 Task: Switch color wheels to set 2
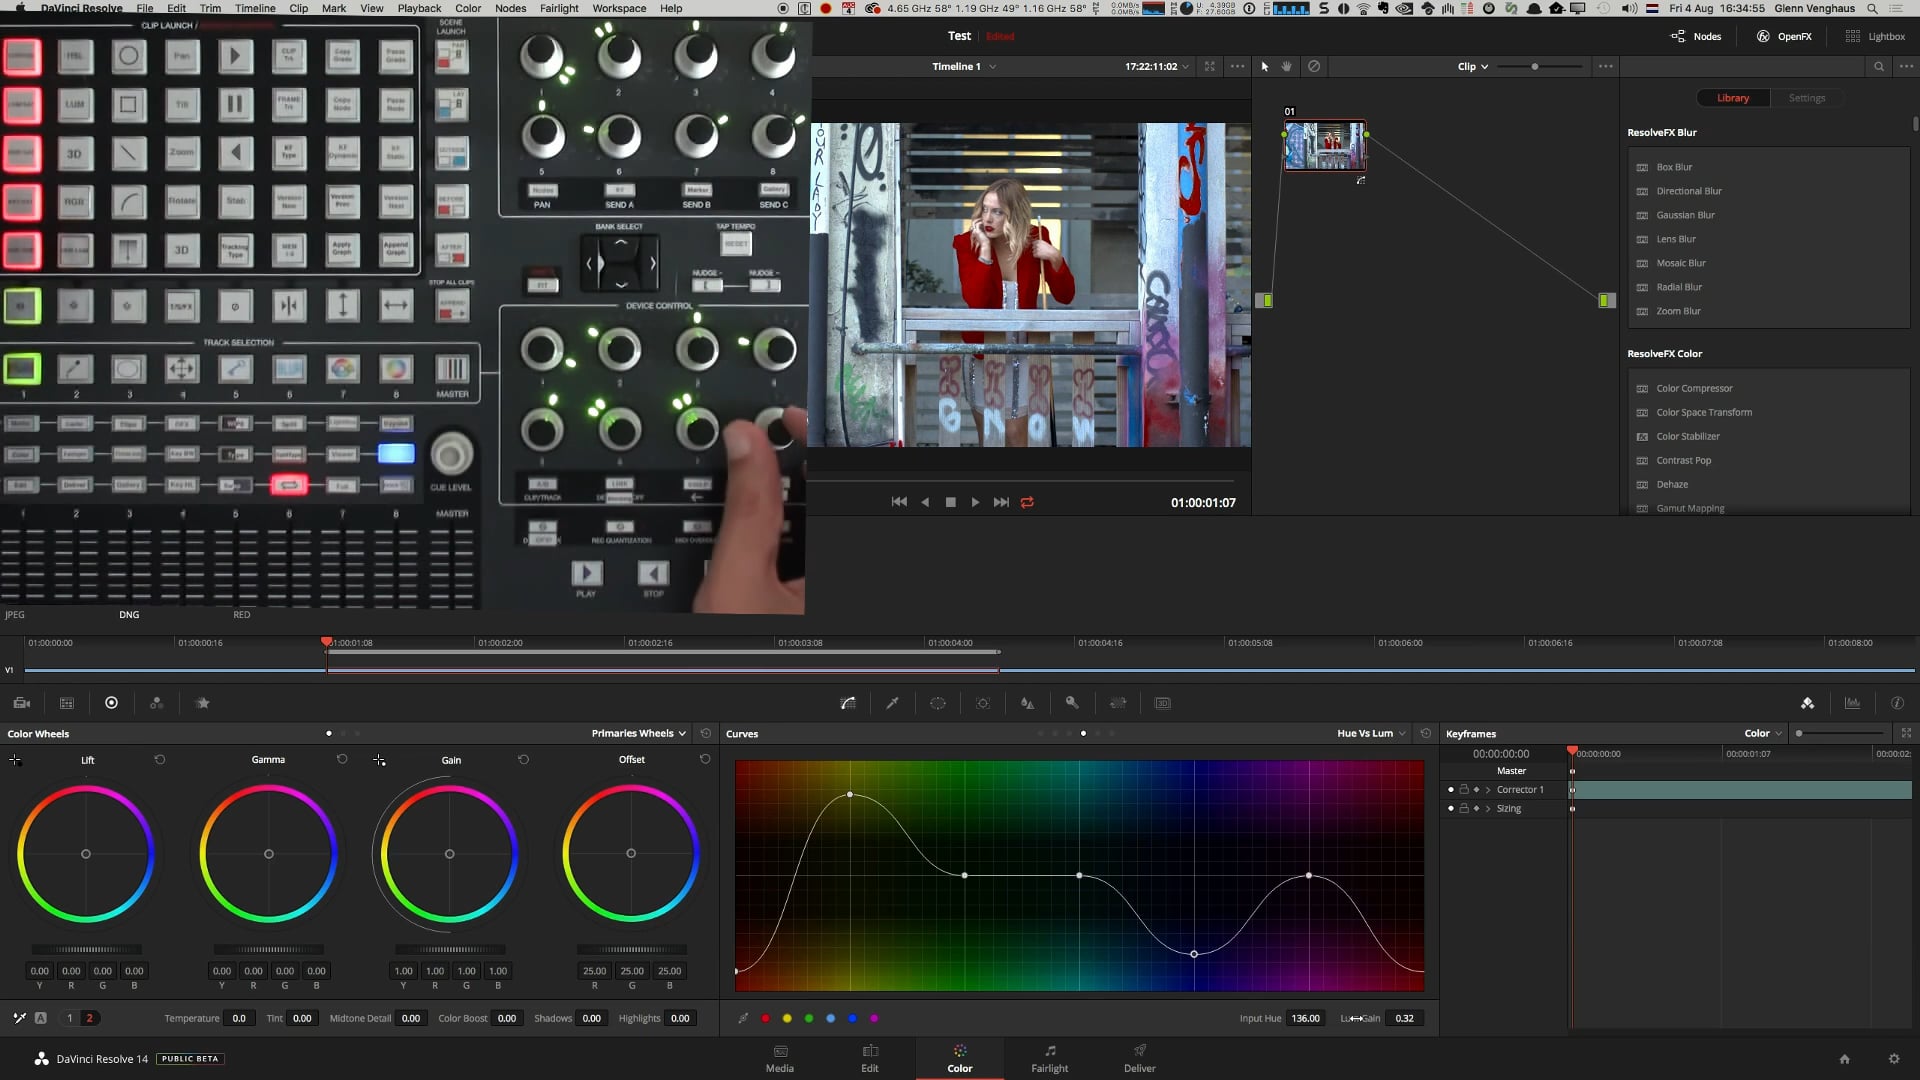[x=89, y=1018]
